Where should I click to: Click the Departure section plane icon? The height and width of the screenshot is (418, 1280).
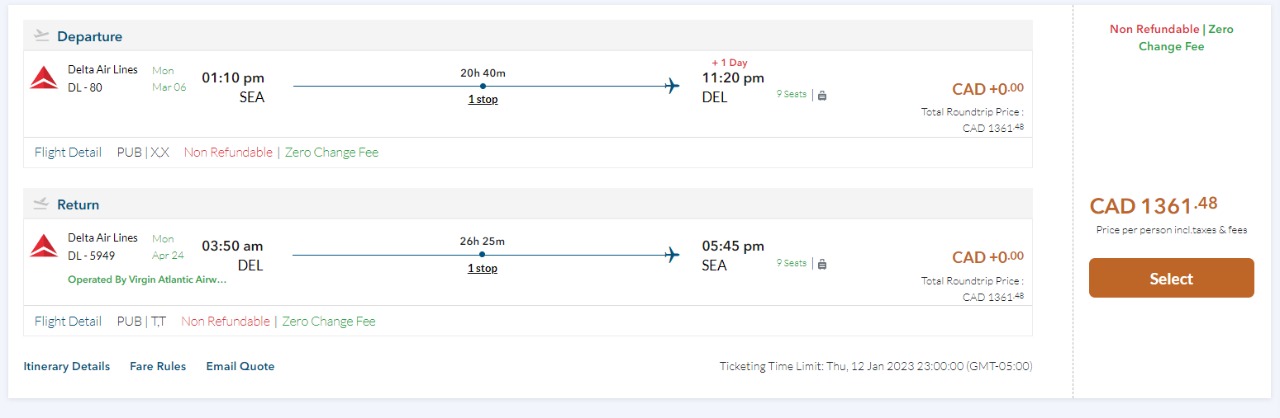pyautogui.click(x=41, y=36)
